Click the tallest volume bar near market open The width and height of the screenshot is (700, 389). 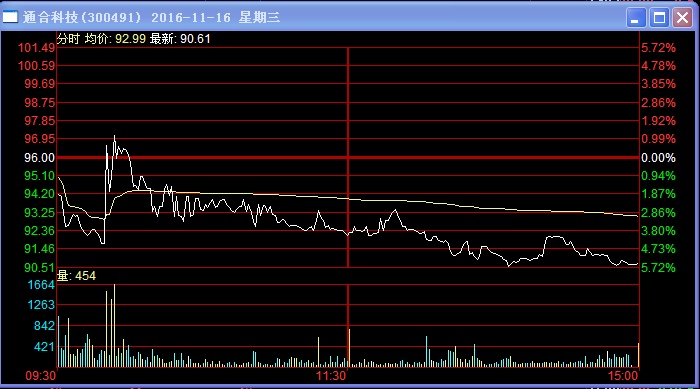pos(114,326)
